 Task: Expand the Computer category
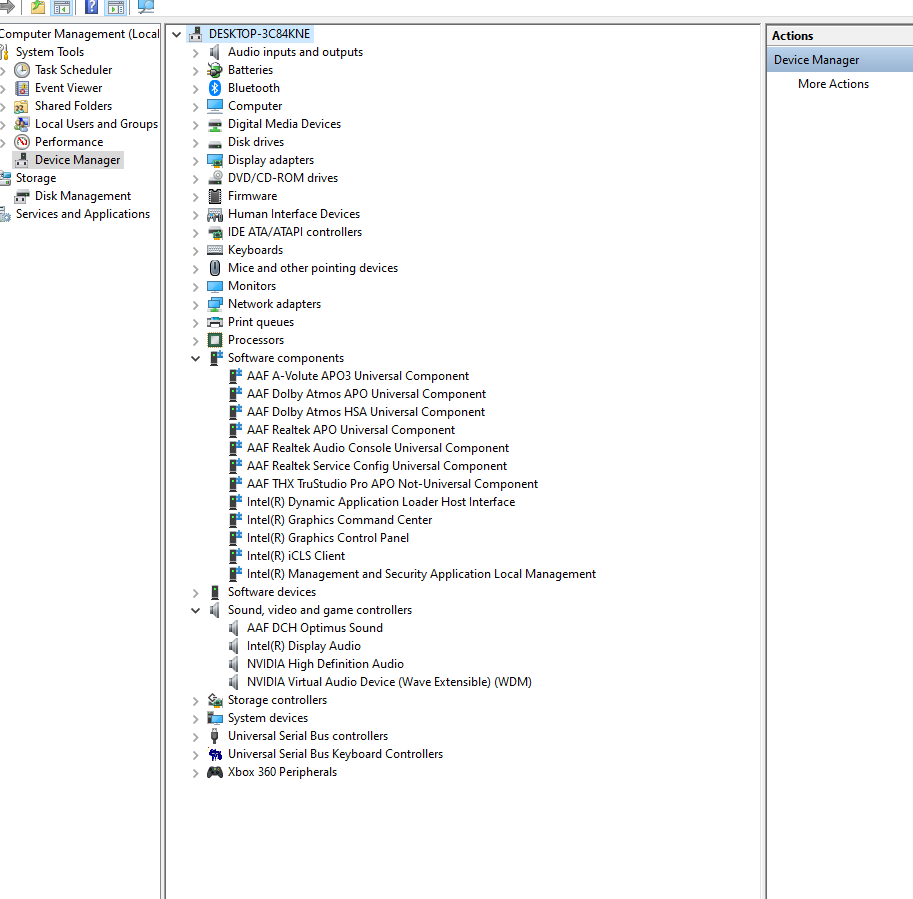point(195,106)
